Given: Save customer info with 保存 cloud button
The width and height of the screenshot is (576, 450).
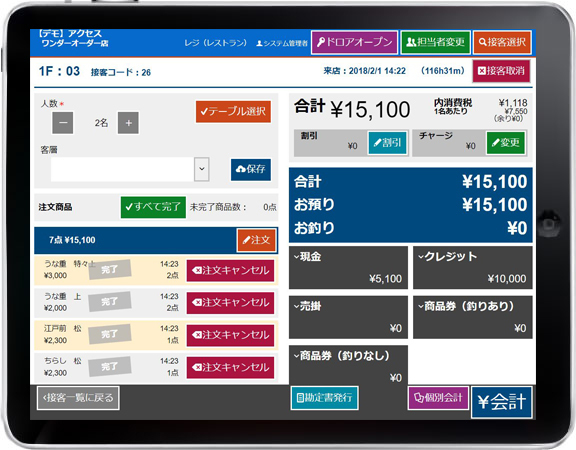Looking at the screenshot, I should (x=251, y=169).
